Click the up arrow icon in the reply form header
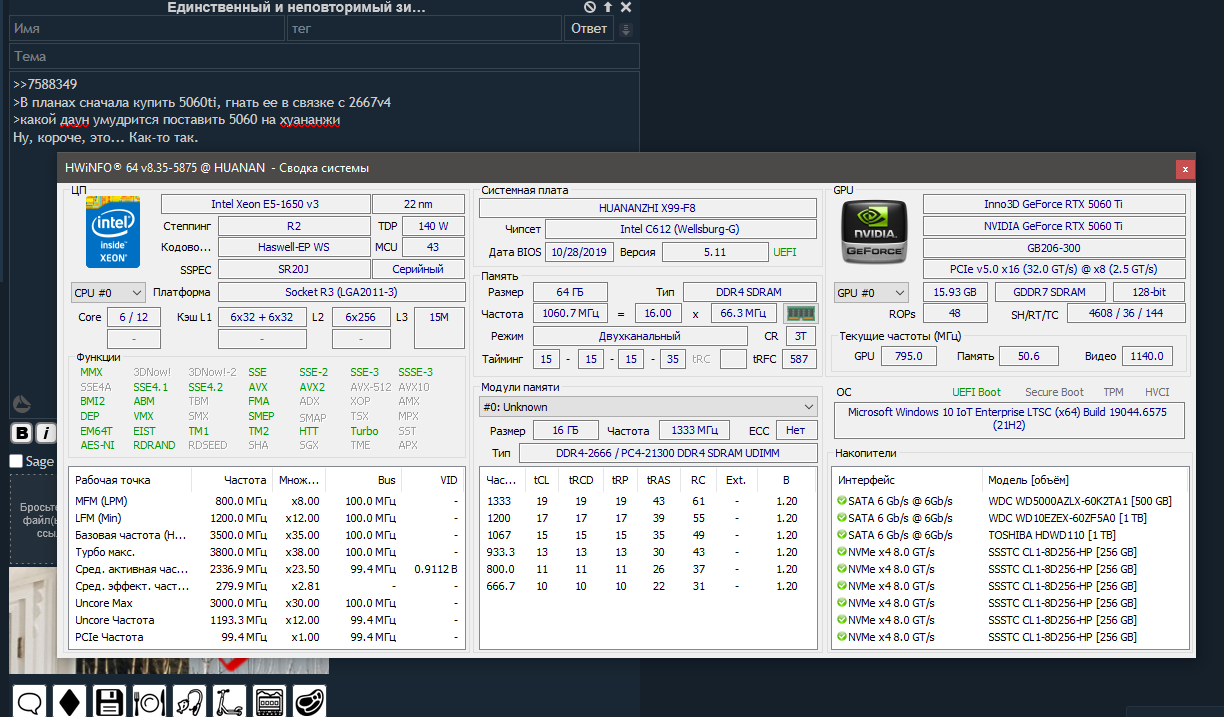Screen dimensions: 1224x717 tap(607, 7)
